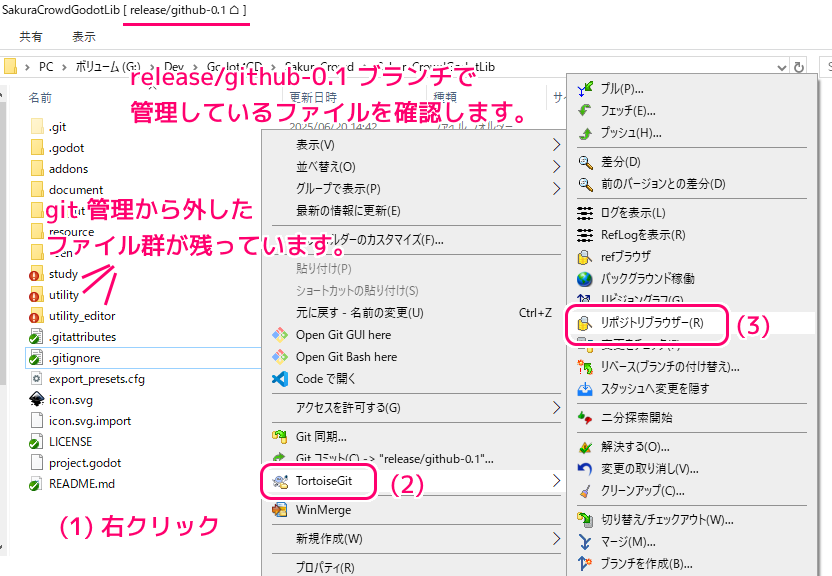The width and height of the screenshot is (832, 576).
Task: Expand the TortoiseGit submenu arrow
Action: pyautogui.click(x=556, y=481)
